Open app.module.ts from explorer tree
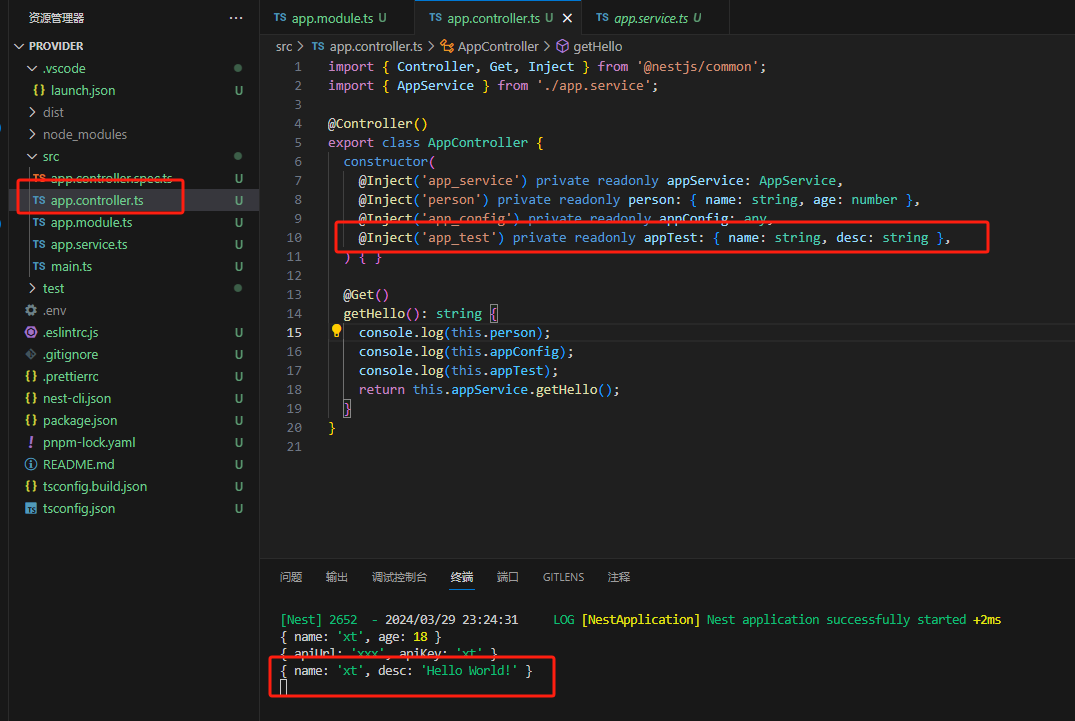 click(91, 222)
